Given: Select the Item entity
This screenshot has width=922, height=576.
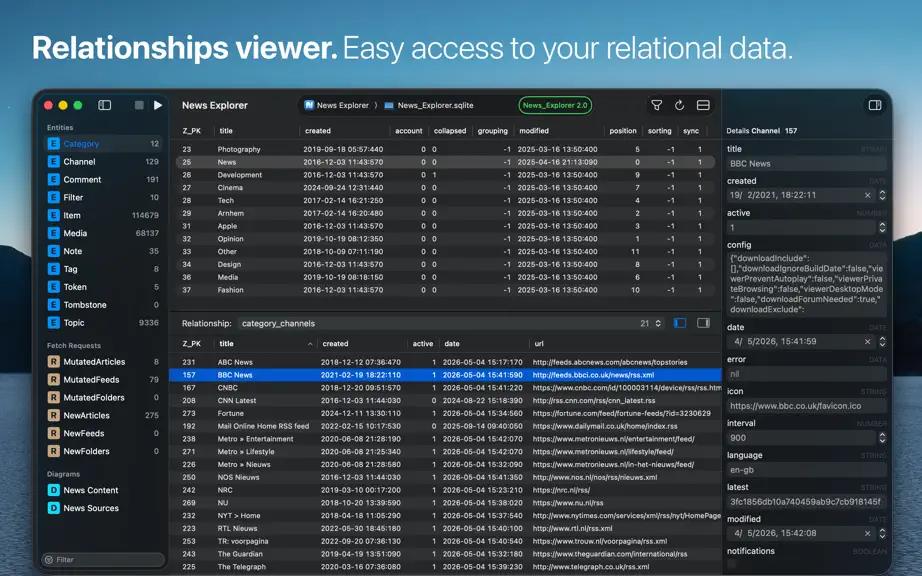Looking at the screenshot, I should 103,215.
